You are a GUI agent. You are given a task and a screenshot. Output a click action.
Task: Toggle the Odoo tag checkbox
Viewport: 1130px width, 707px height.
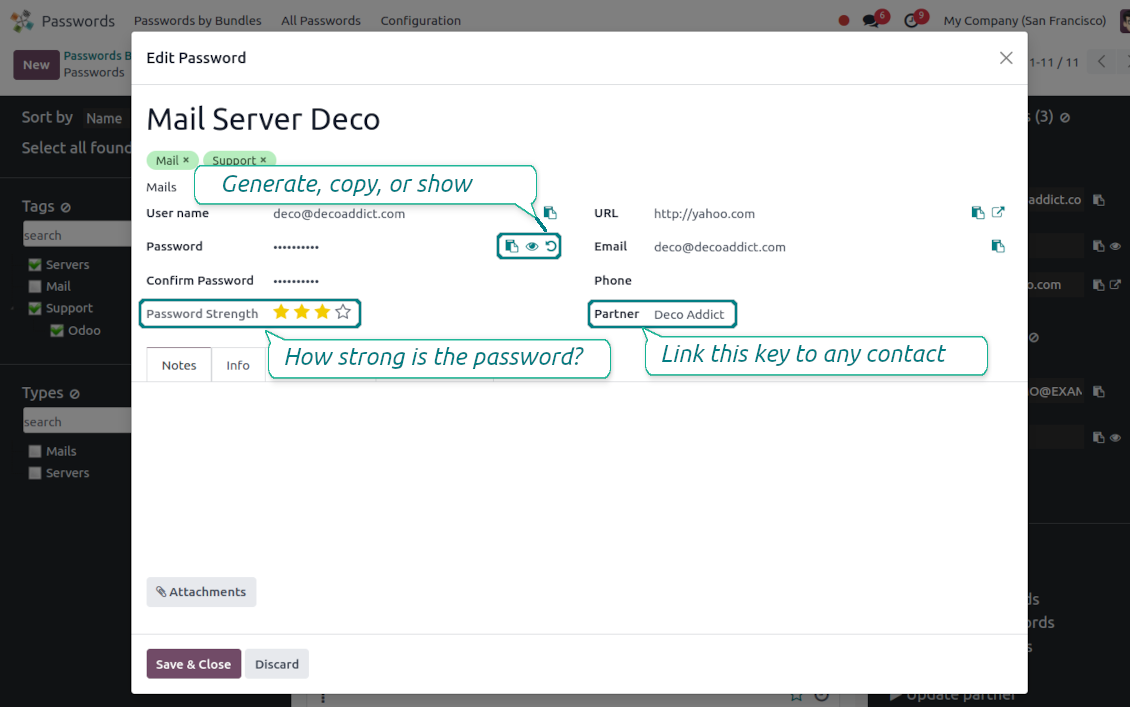(57, 331)
